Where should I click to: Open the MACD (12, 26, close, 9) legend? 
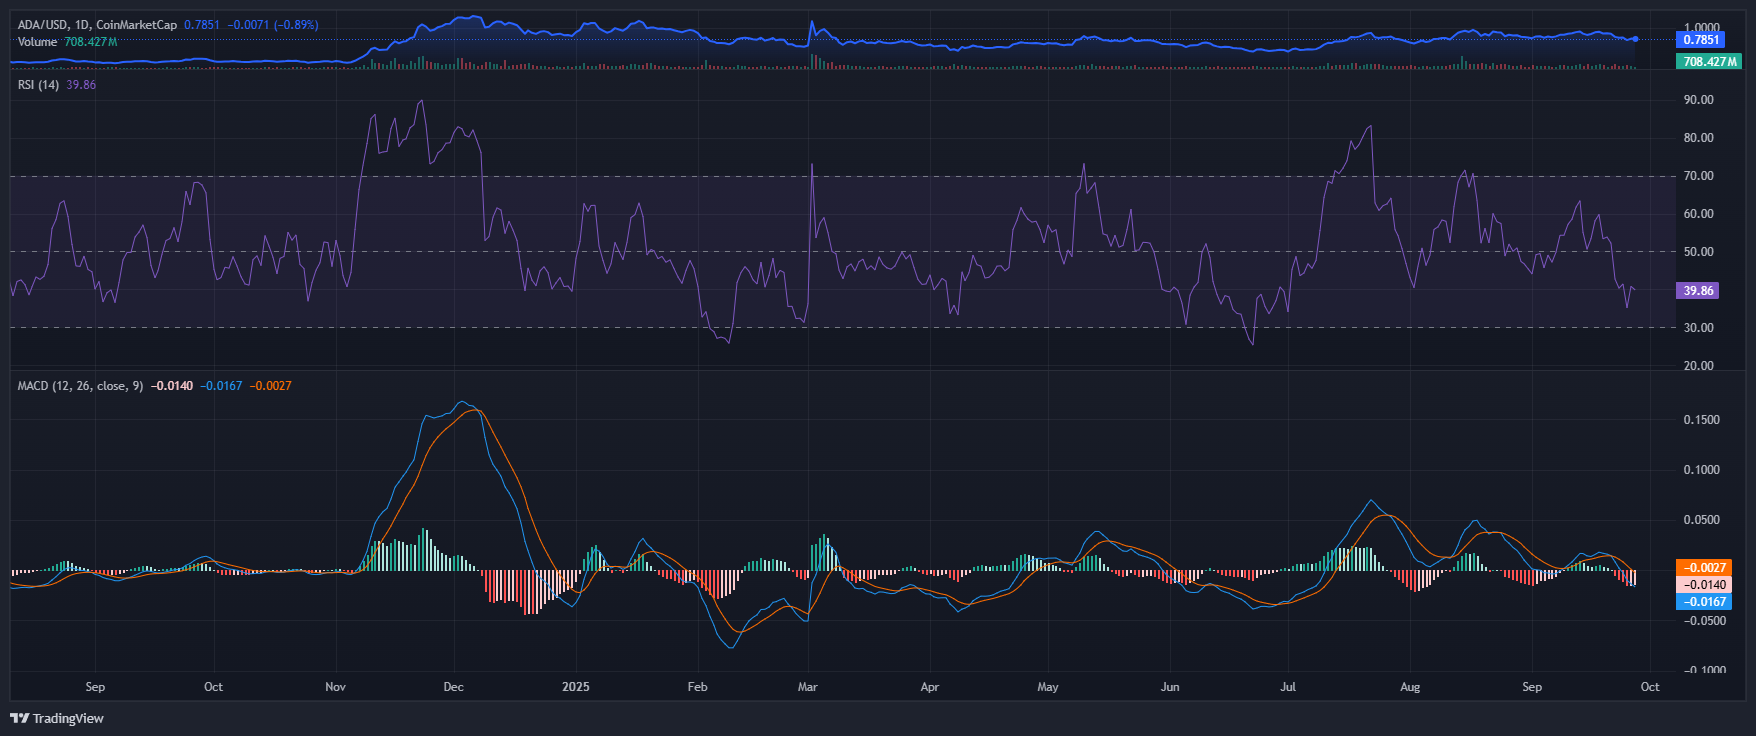pyautogui.click(x=80, y=386)
